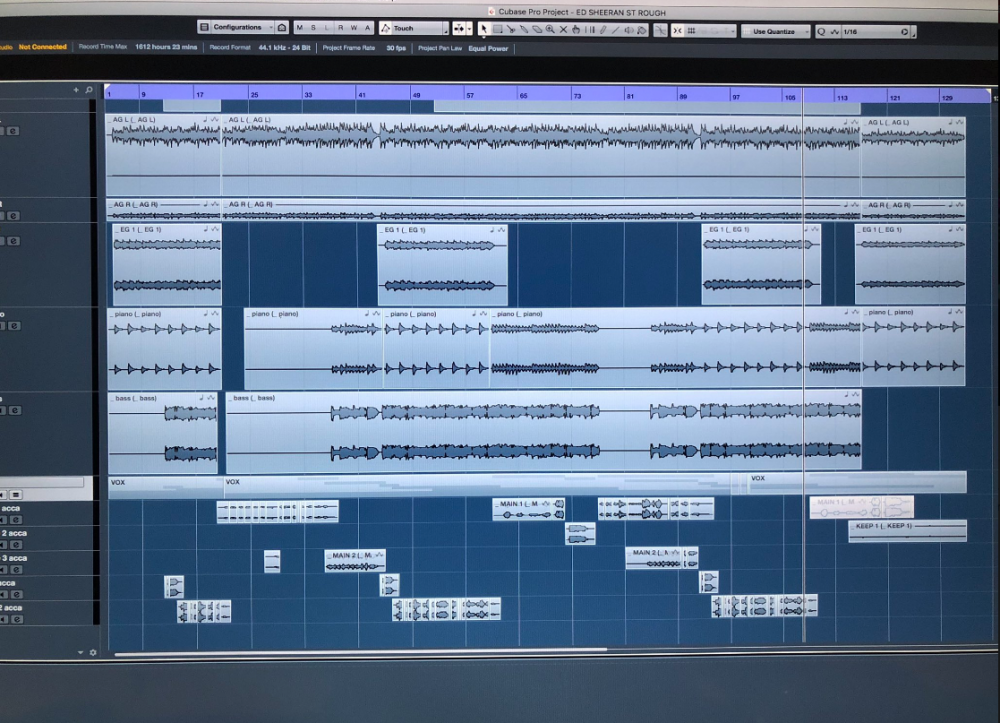The height and width of the screenshot is (723, 1000).
Task: Toggle Auto-Scroll on or off
Action: tap(459, 29)
